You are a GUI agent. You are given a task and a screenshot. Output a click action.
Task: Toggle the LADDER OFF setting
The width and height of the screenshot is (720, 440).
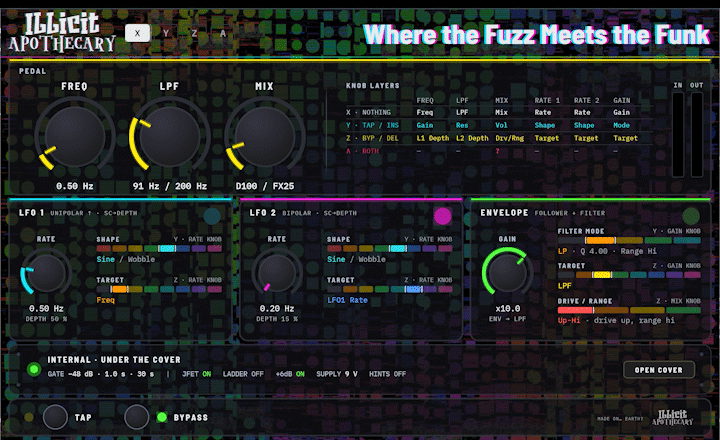(x=243, y=374)
